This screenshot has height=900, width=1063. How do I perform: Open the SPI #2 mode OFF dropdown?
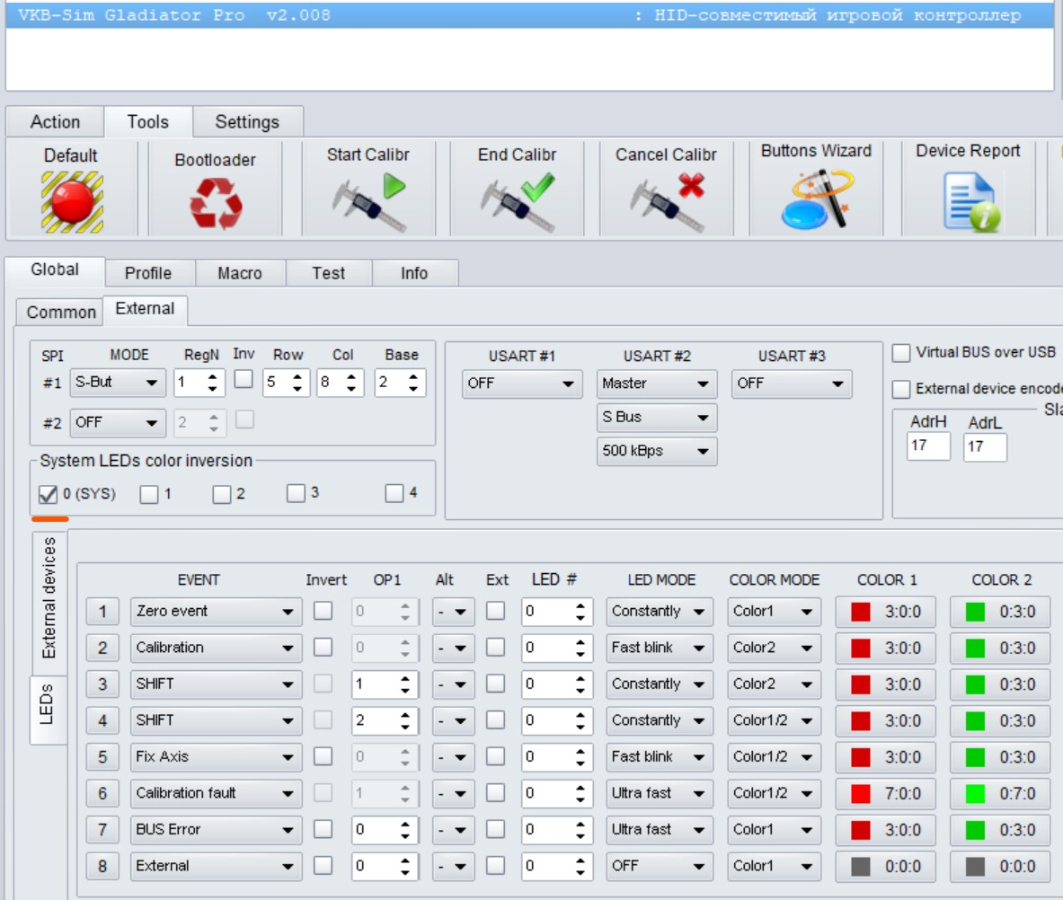point(117,424)
